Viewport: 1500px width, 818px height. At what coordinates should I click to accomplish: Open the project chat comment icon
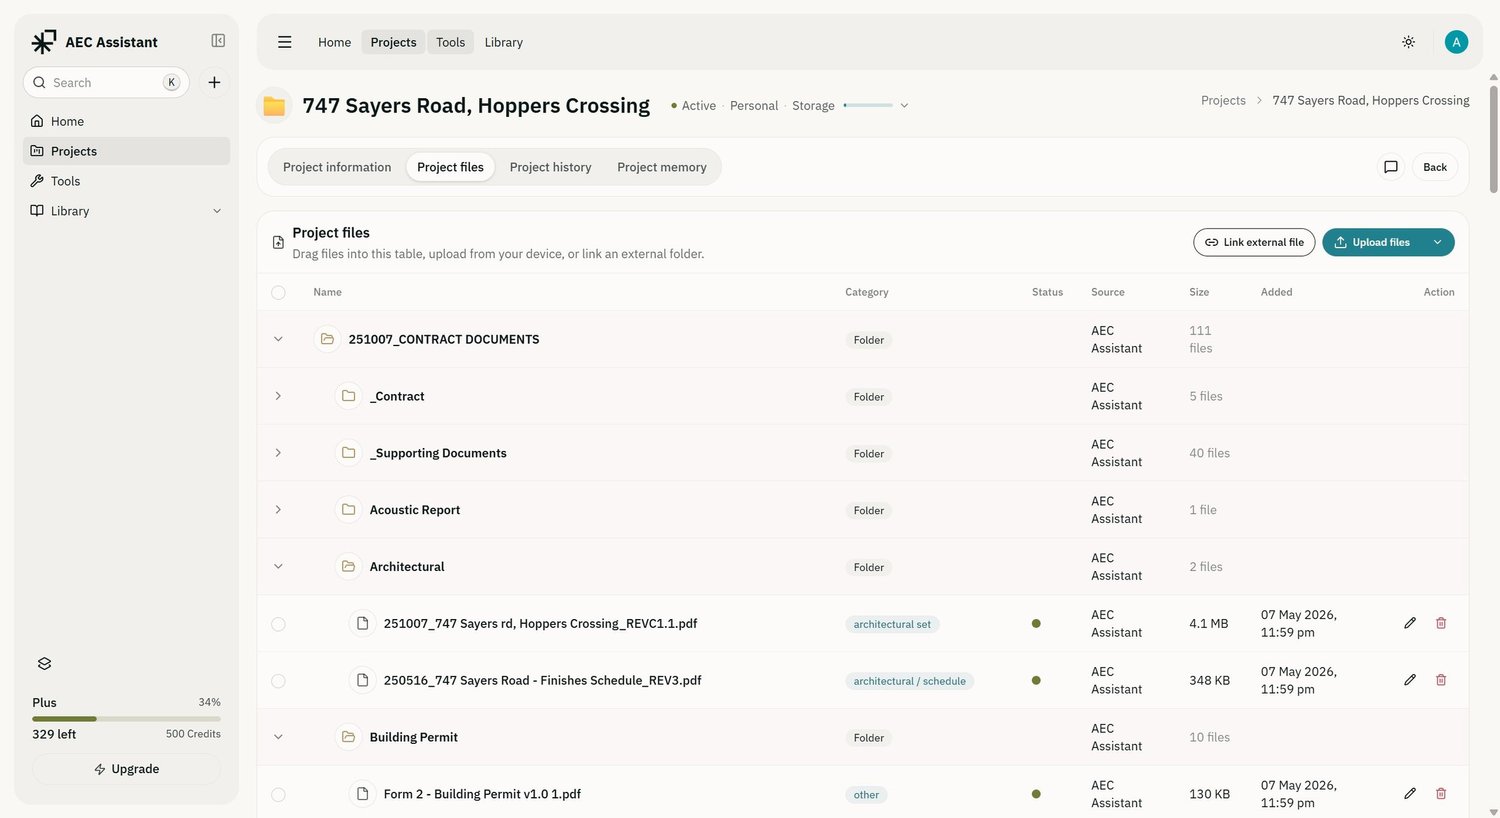[1390, 167]
